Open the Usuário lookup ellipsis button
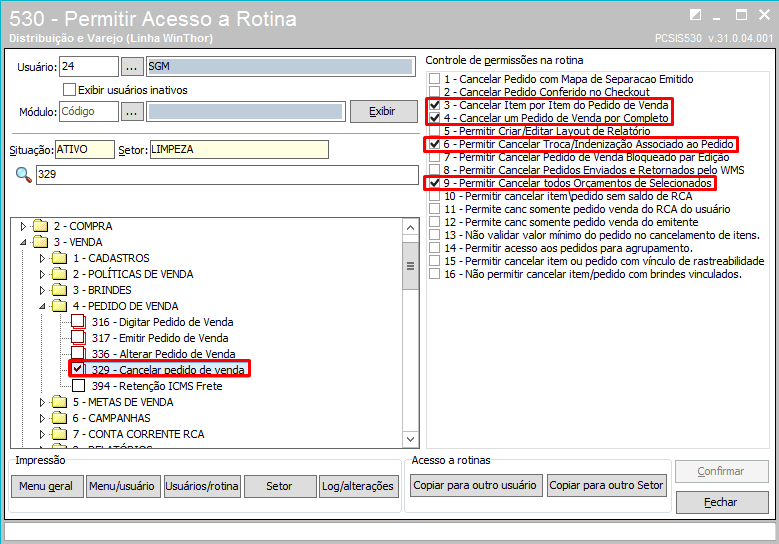This screenshot has height=544, width=779. point(132,67)
